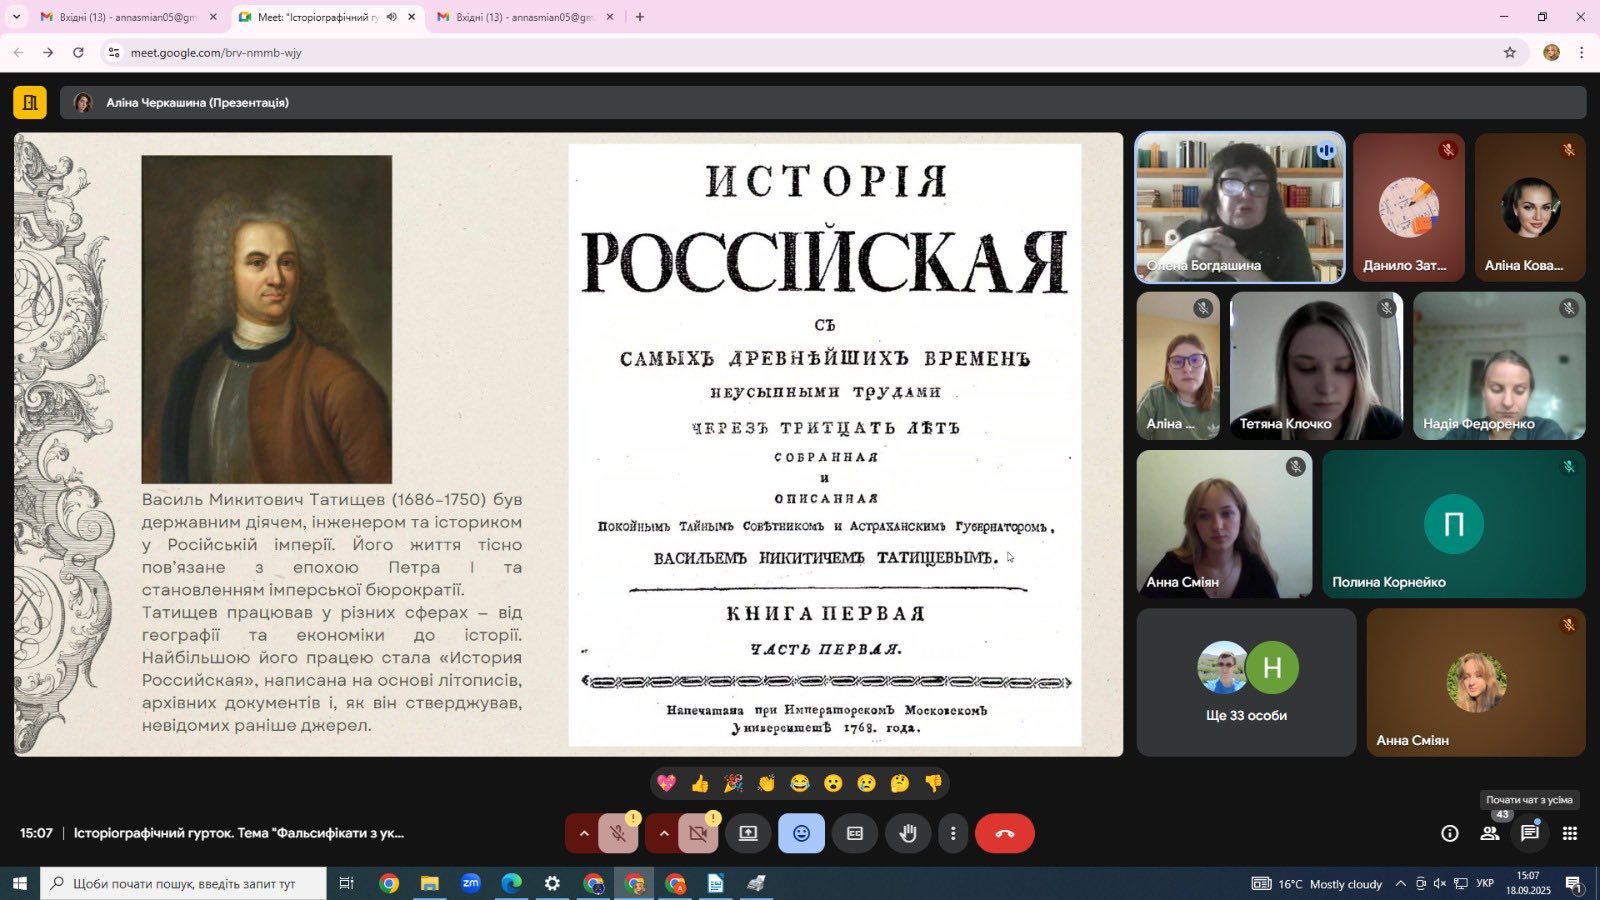Open the meeting details info icon
This screenshot has height=900, width=1600.
pos(1449,833)
